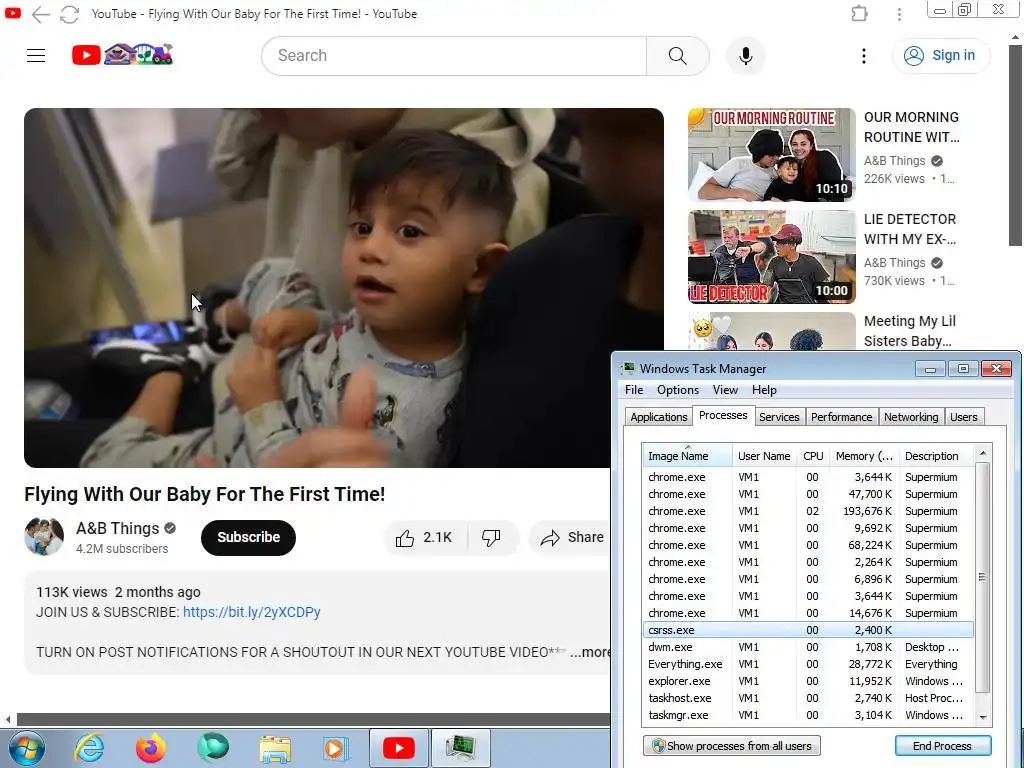Open Options menu in Task Manager
The image size is (1024, 768).
[x=678, y=390]
